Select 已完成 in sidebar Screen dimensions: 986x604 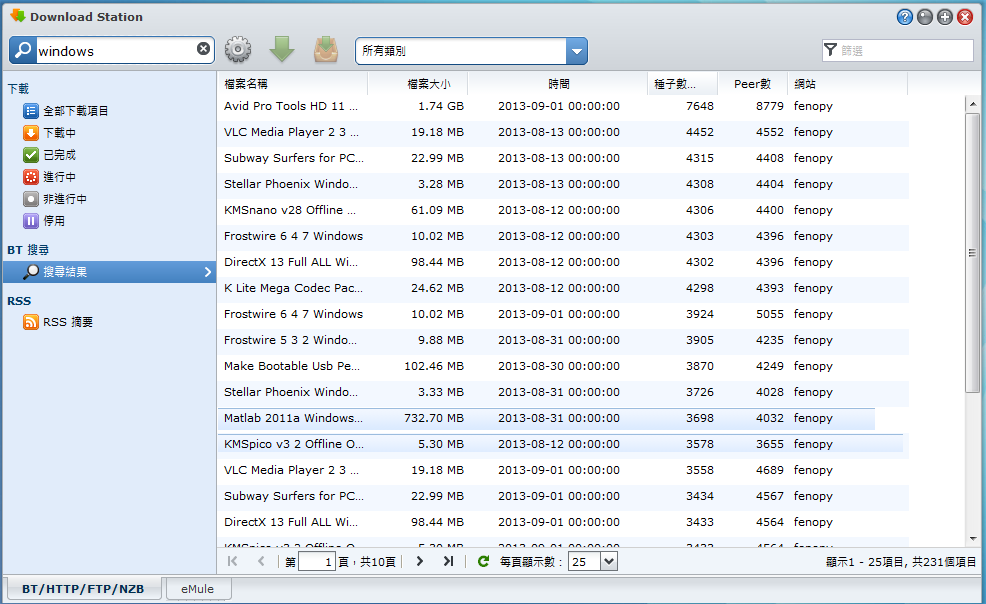pos(49,155)
